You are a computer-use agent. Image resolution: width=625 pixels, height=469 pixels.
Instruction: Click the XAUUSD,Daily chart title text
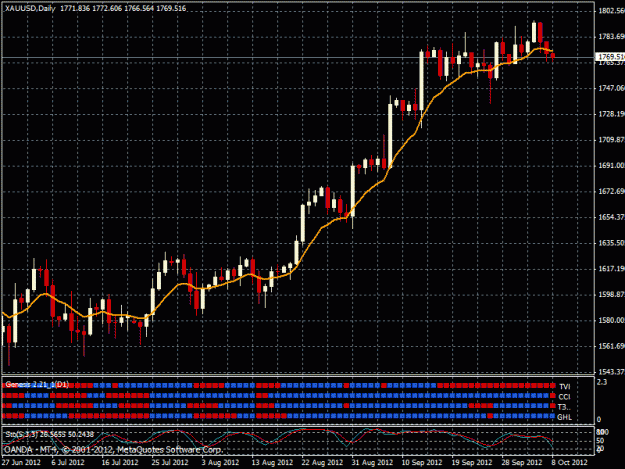(30, 8)
